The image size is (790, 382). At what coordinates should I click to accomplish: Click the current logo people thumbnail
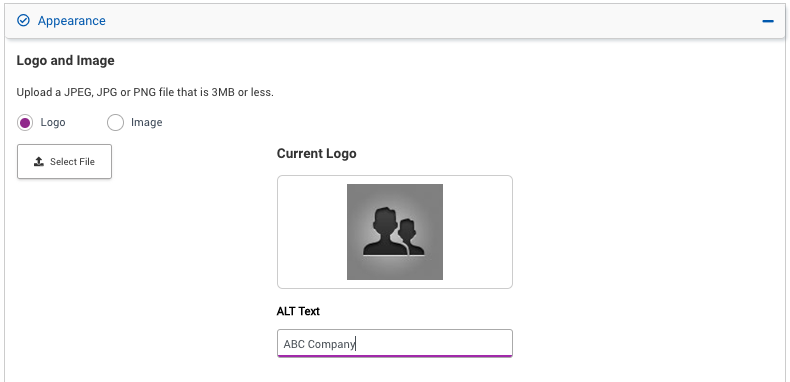[395, 232]
